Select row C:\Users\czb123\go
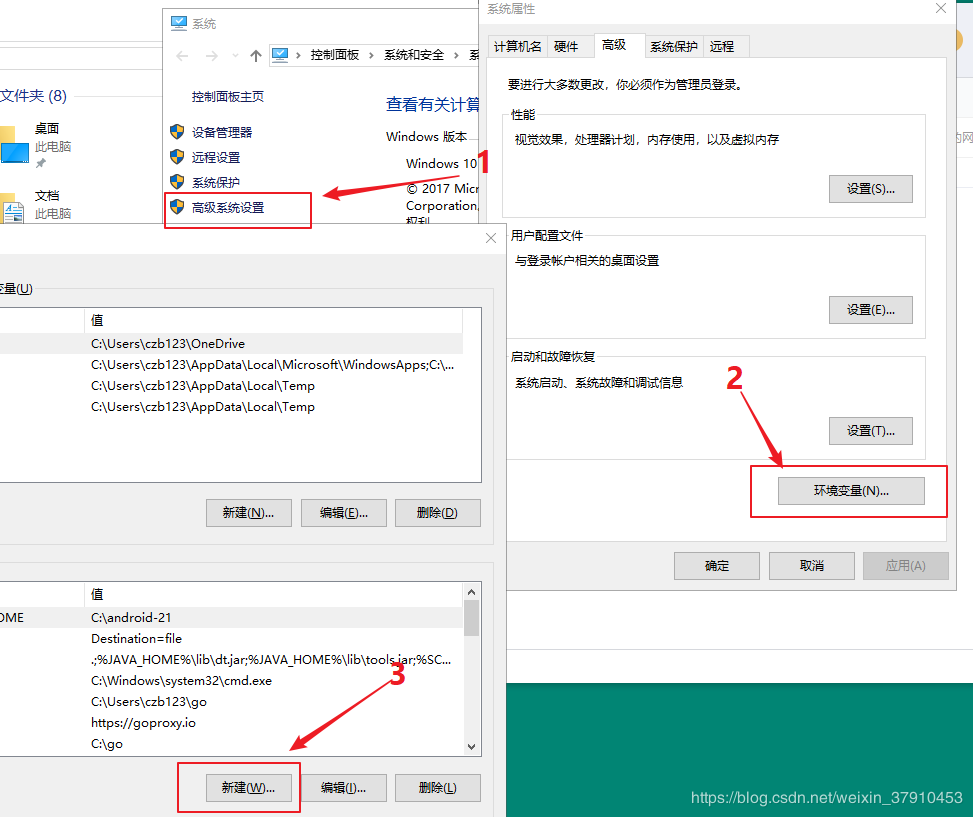This screenshot has width=973, height=817. 231,702
